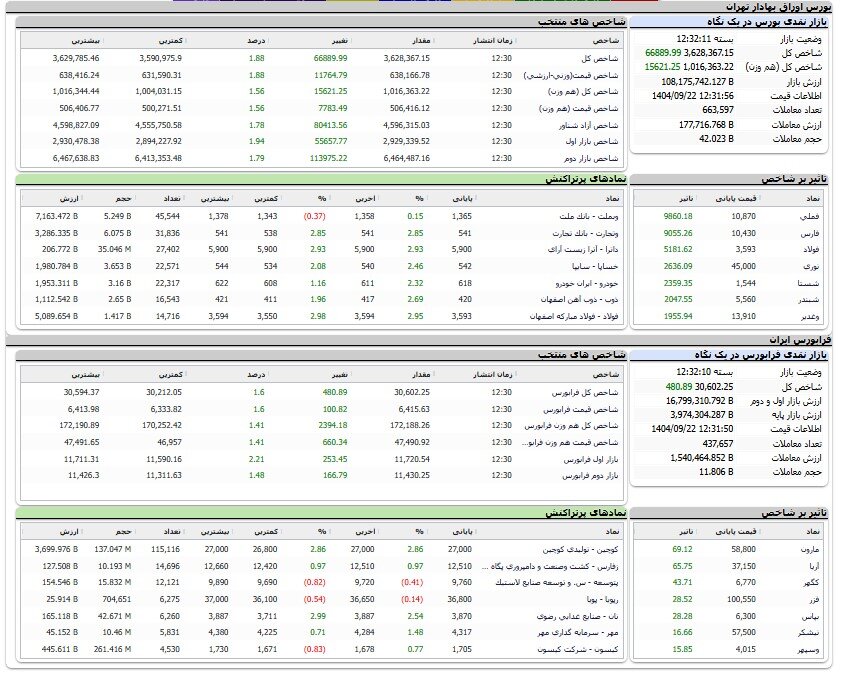844x677 pixels.
Task: Click the وسپهر symbol link
Action: pos(808,648)
